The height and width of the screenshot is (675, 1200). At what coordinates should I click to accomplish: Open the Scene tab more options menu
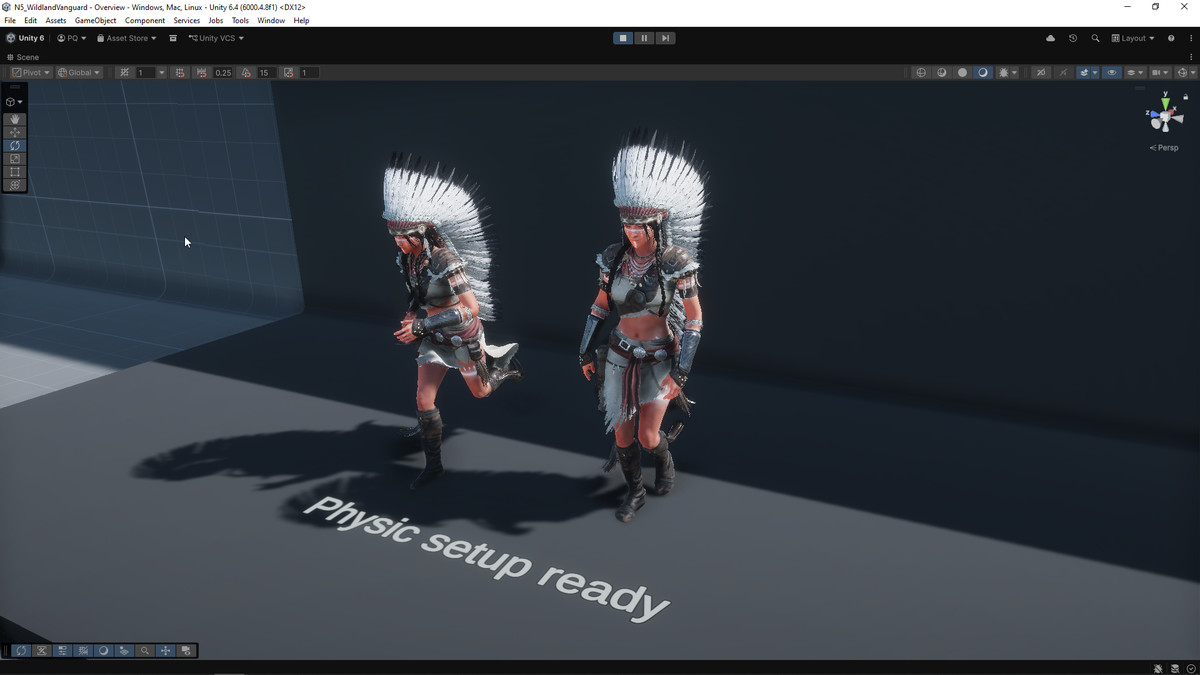[x=1192, y=57]
